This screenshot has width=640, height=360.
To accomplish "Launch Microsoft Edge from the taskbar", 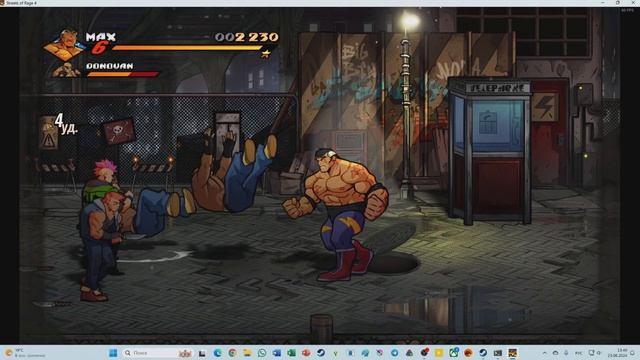I will click(217, 353).
